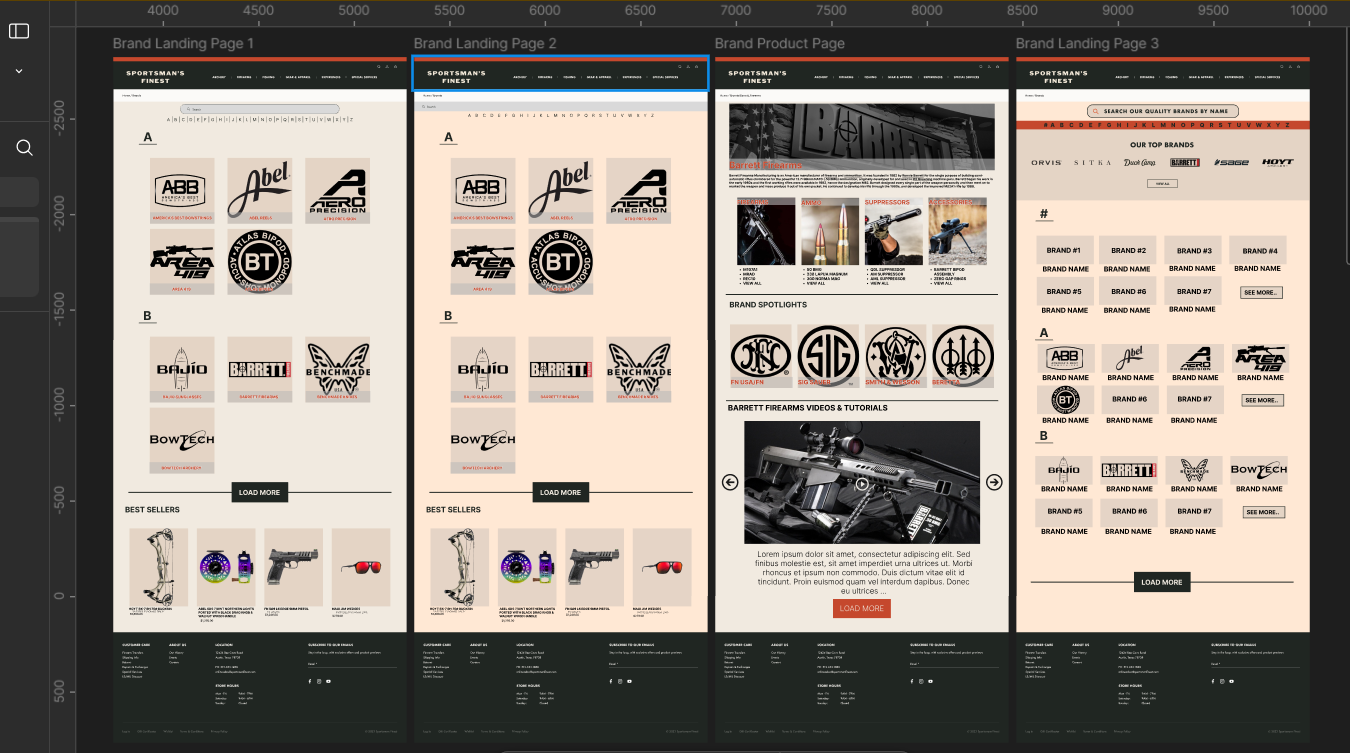1350x753 pixels.
Task: Click pistol best seller in Landing Page 2
Action: (x=595, y=567)
